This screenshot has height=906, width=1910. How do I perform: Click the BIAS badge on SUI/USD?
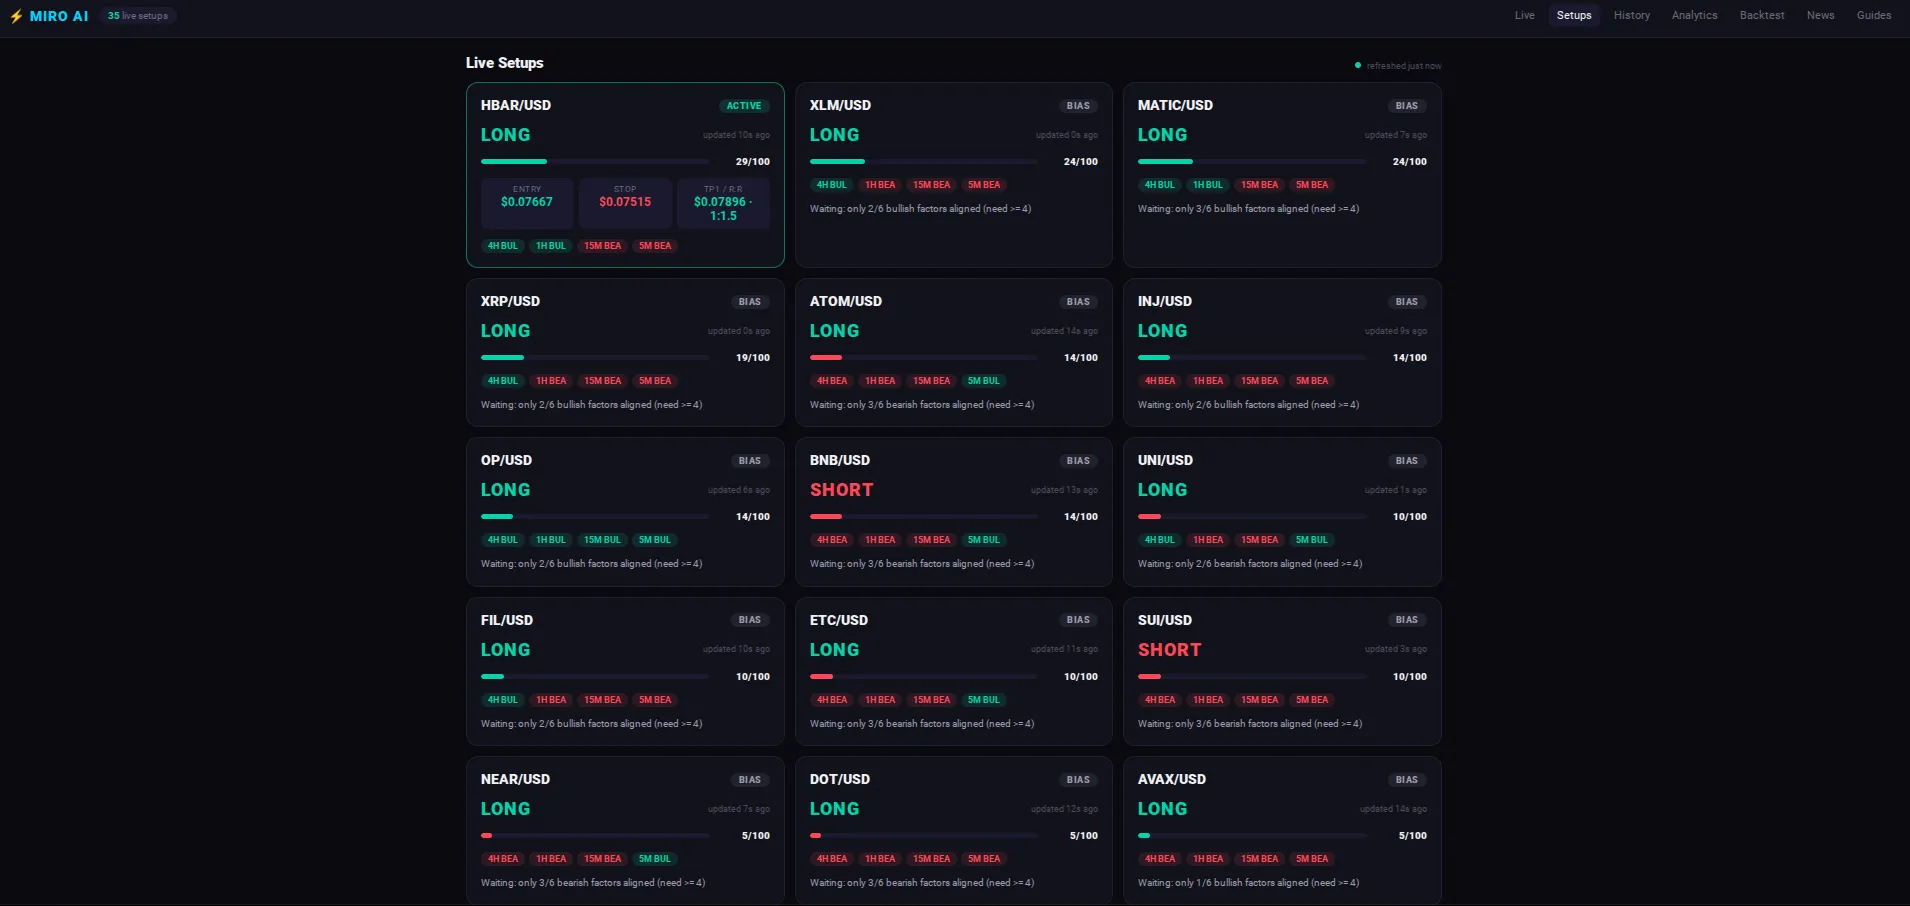click(1406, 620)
